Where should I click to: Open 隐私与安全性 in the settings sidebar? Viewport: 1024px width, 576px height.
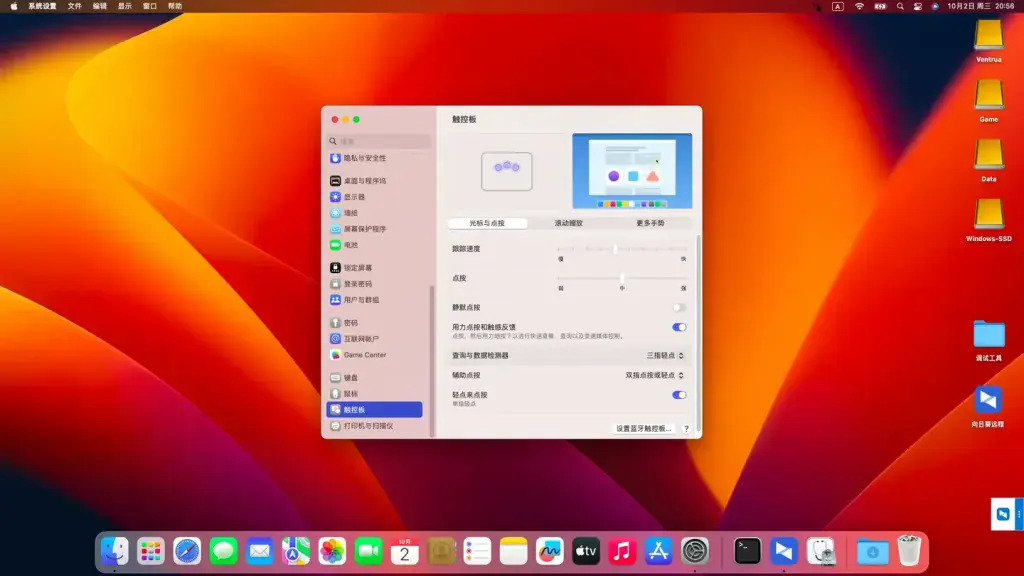[x=374, y=158]
